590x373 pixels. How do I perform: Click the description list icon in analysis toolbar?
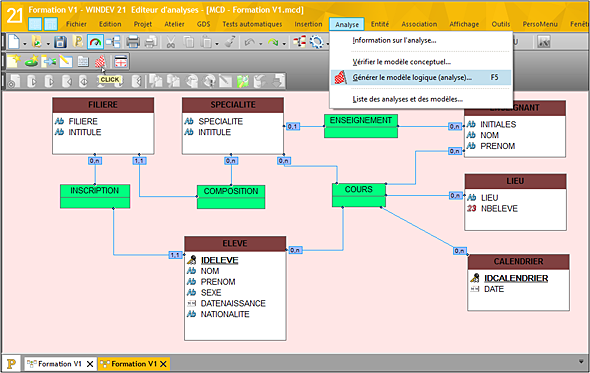point(83,61)
